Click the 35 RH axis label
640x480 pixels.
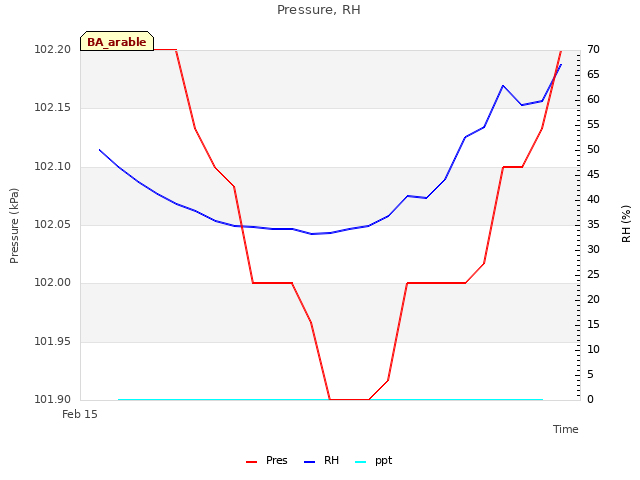(593, 224)
